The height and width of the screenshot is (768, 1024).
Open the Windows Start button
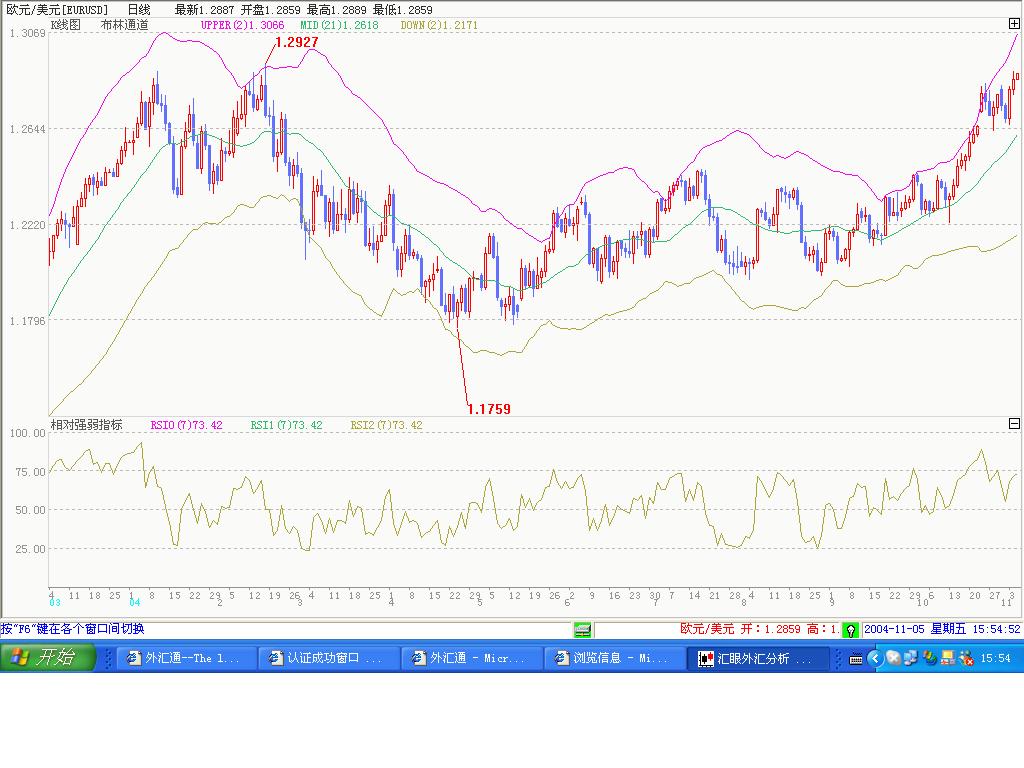pos(48,656)
